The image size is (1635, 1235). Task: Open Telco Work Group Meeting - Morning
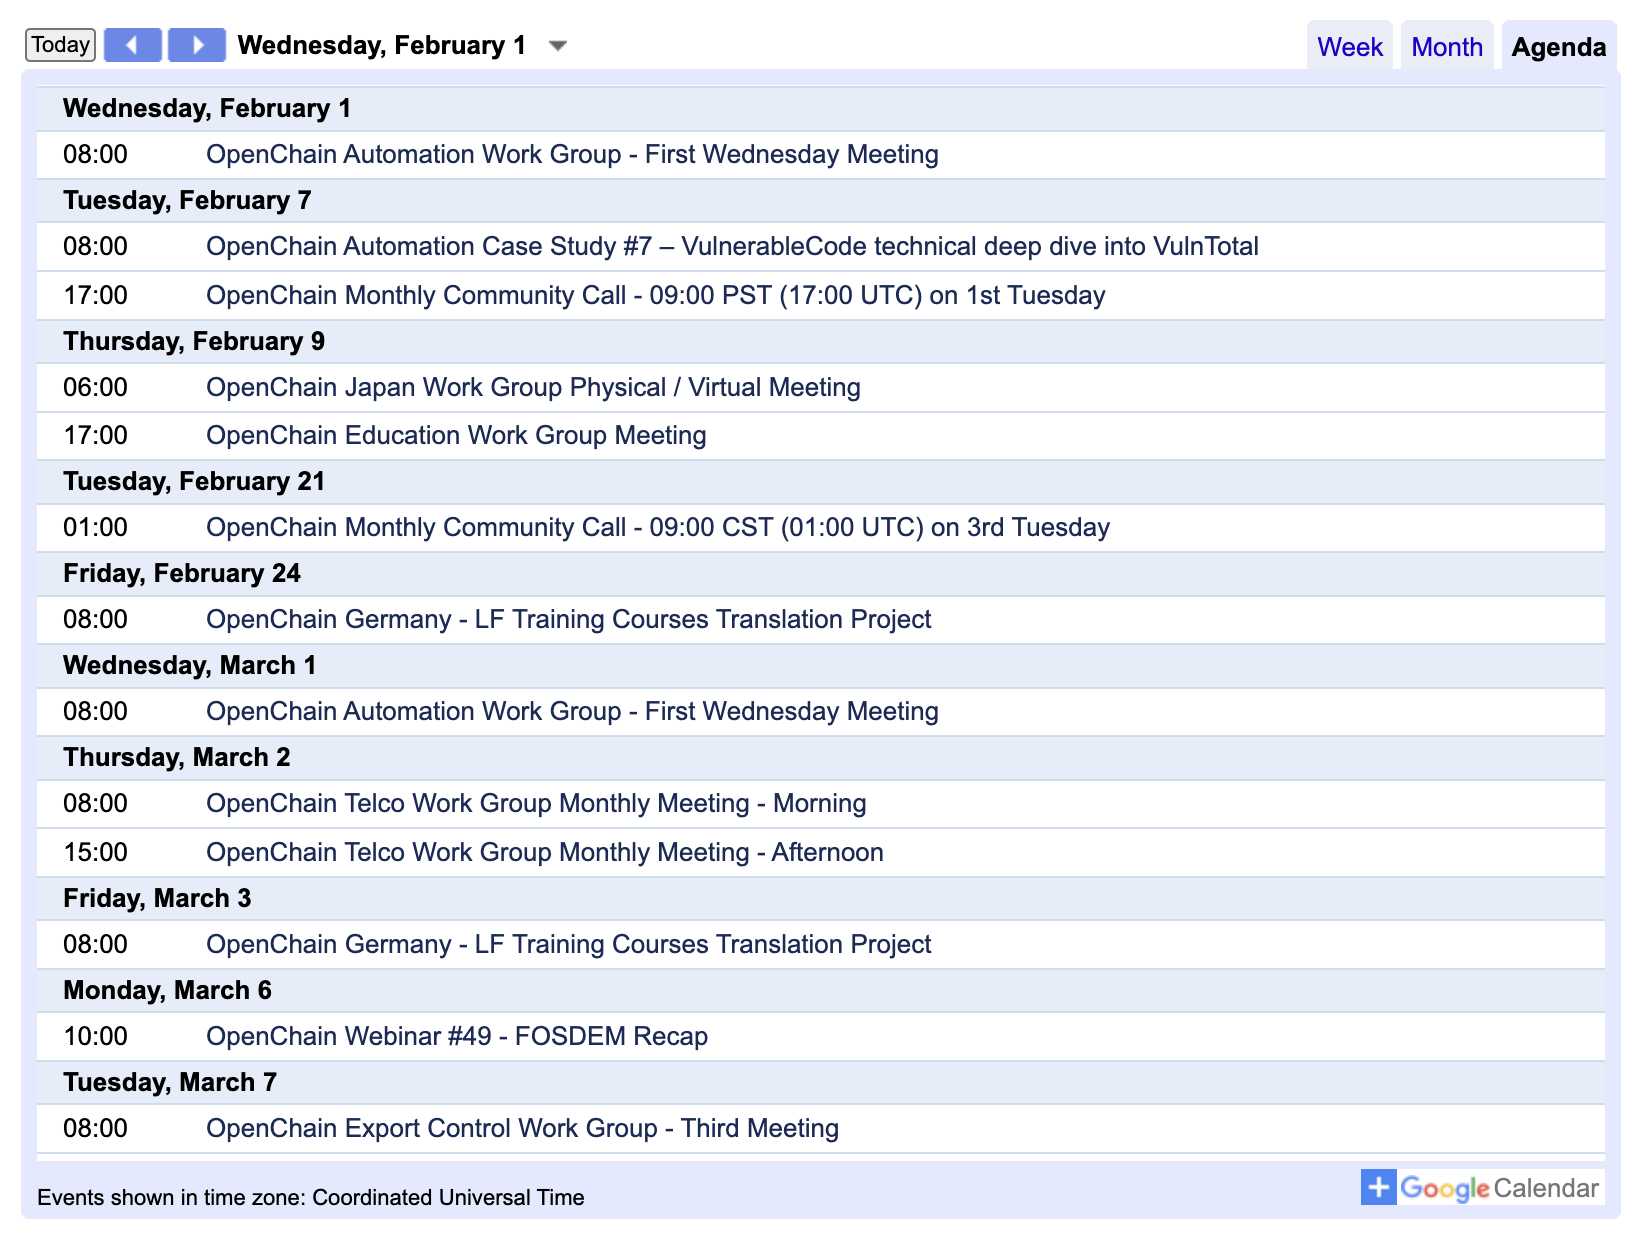coord(536,804)
